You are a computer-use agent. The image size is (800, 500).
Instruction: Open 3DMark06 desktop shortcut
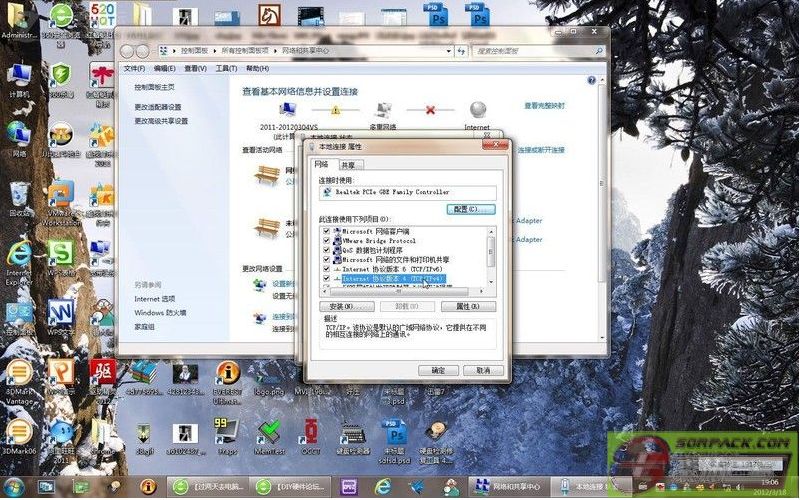(x=19, y=433)
